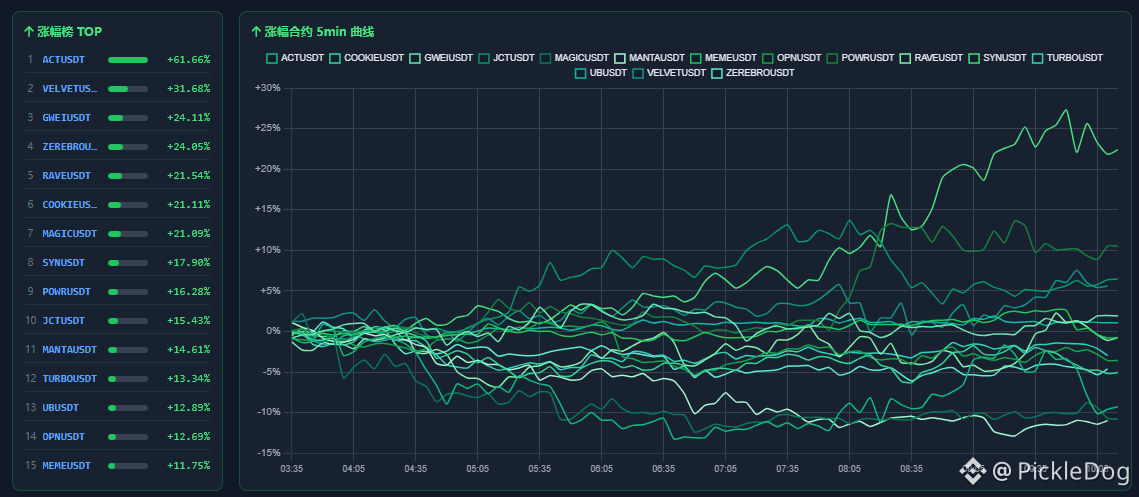The width and height of the screenshot is (1139, 497).
Task: Click the ACTUSDT row progress bar
Action: click(x=128, y=60)
